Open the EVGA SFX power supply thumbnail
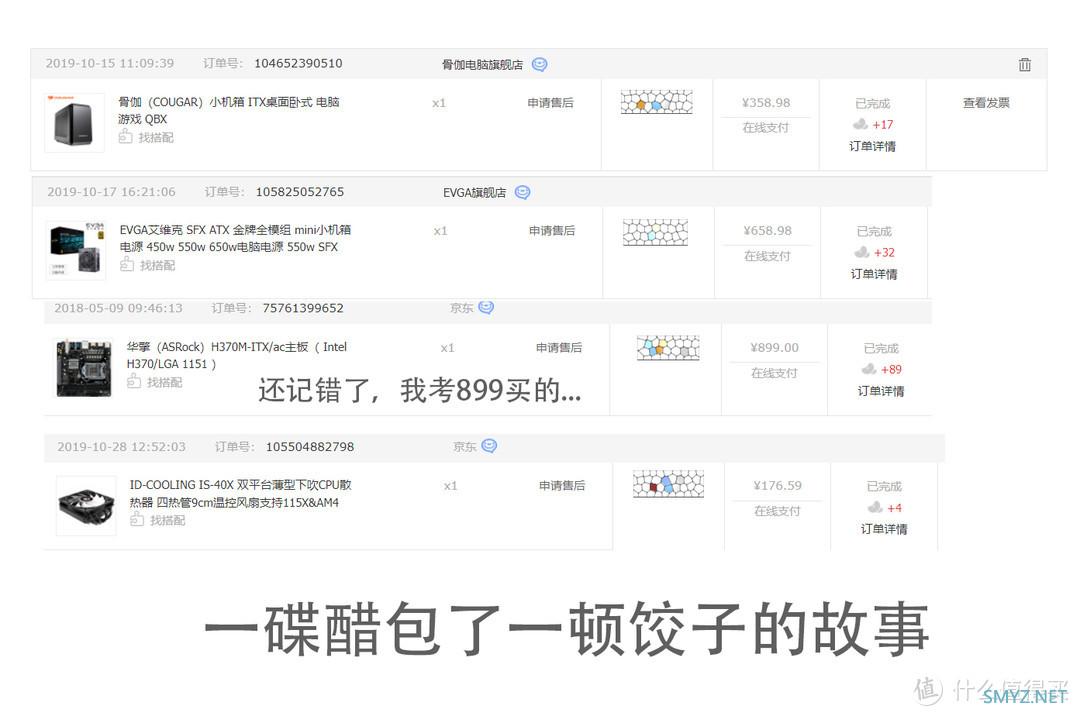The width and height of the screenshot is (1080, 716). (76, 251)
